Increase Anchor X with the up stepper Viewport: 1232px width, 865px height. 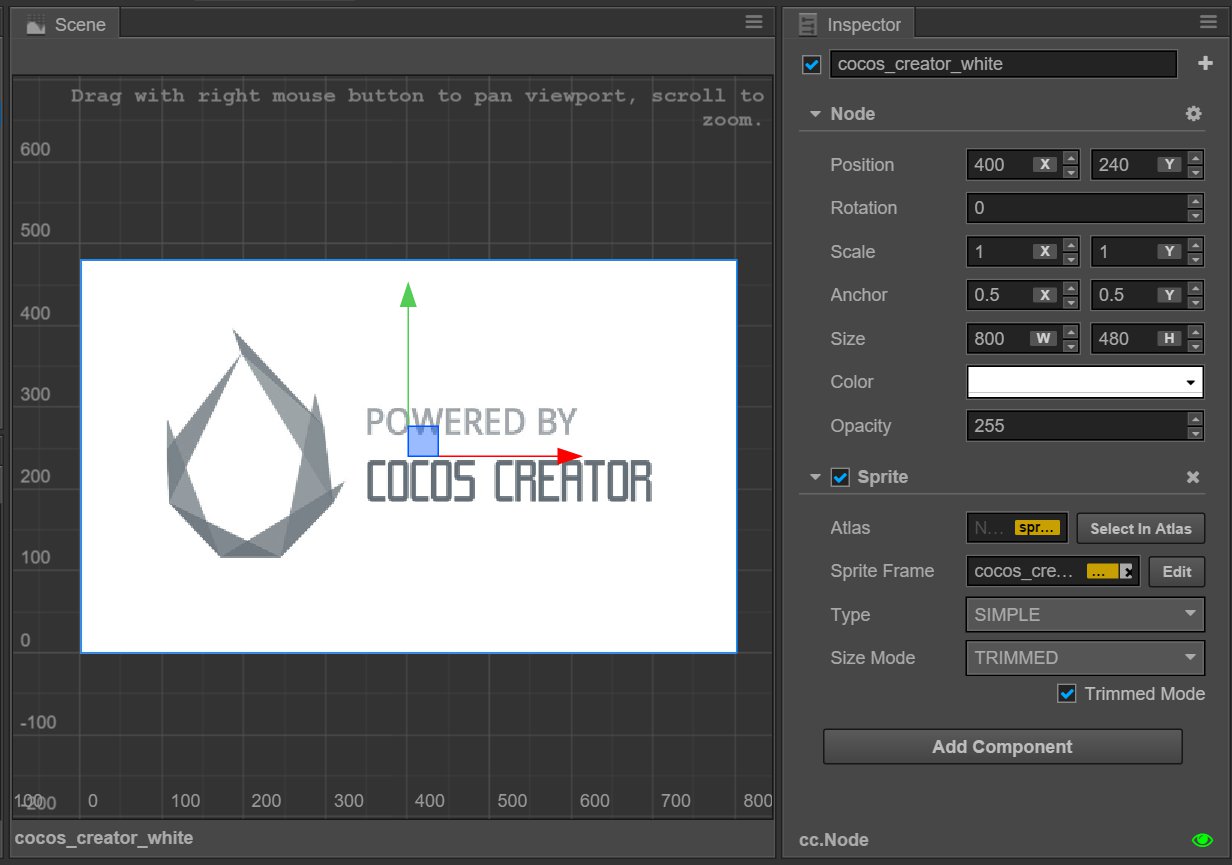(x=1071, y=287)
